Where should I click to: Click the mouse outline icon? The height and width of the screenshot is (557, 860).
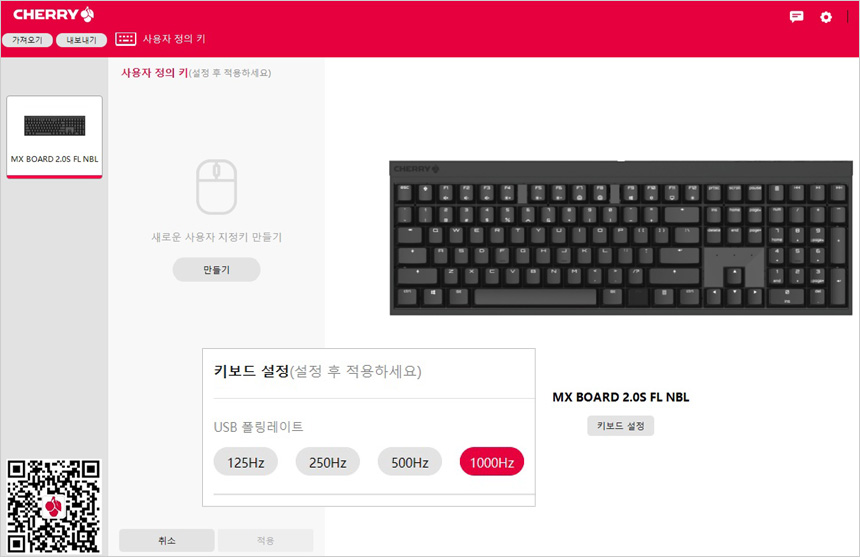pos(217,186)
